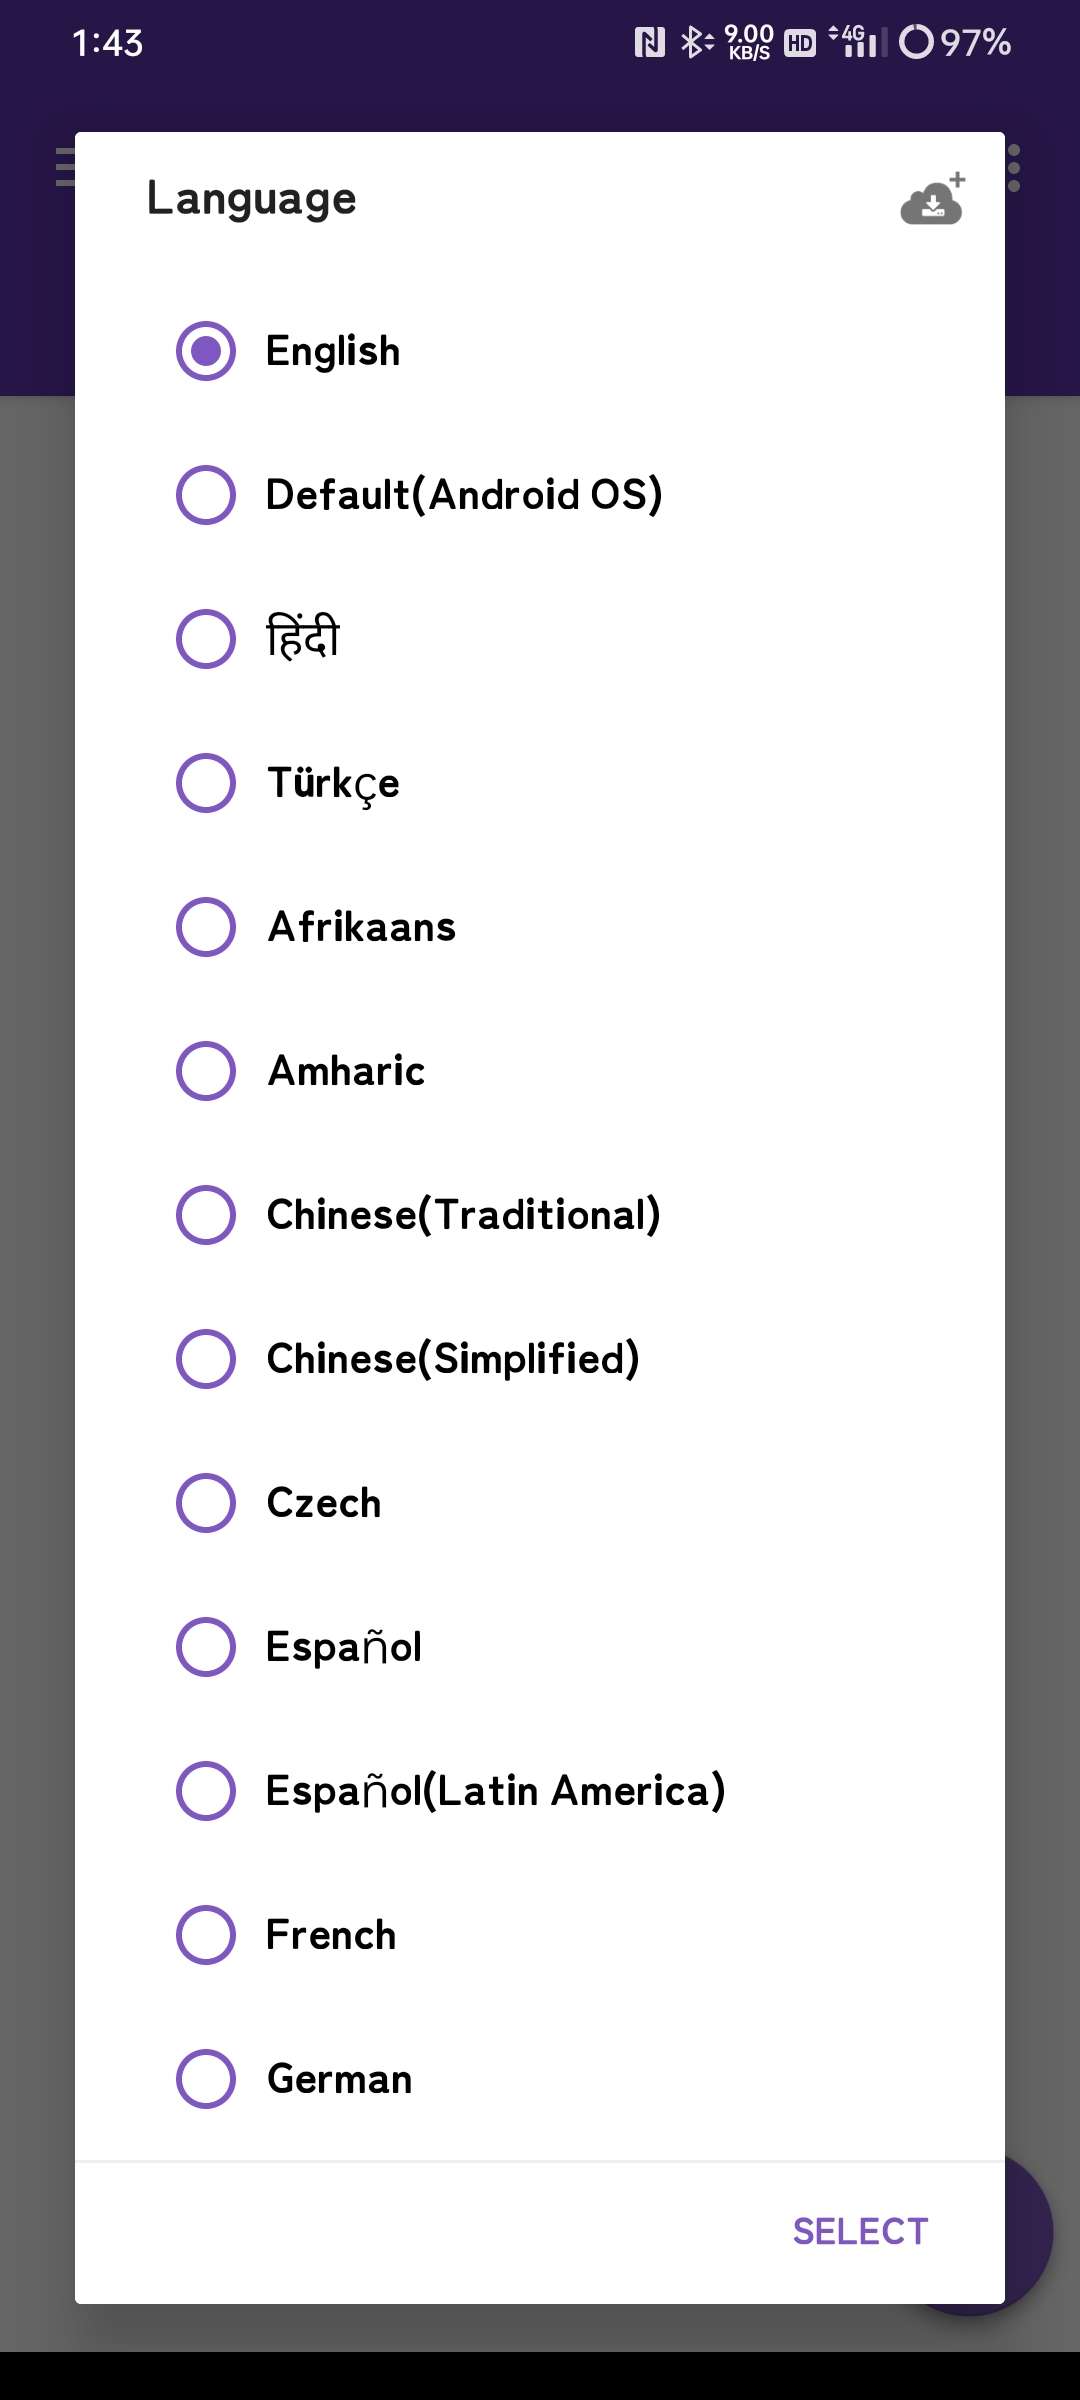Tap the cloud download languages icon
This screenshot has width=1080, height=2400.
(932, 199)
